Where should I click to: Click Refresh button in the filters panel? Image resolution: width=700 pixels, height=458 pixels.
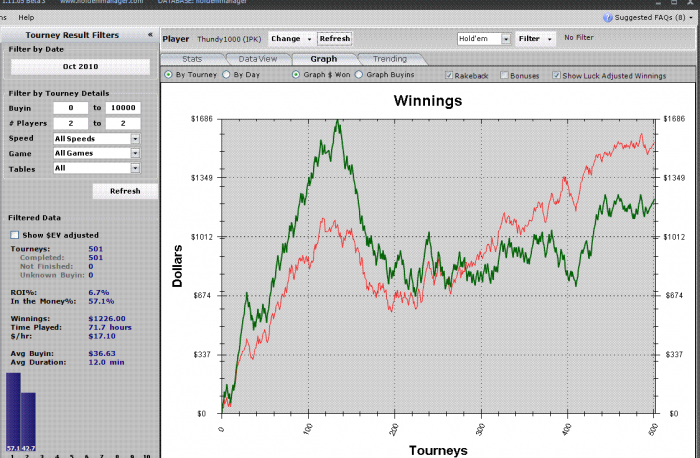pyautogui.click(x=125, y=191)
